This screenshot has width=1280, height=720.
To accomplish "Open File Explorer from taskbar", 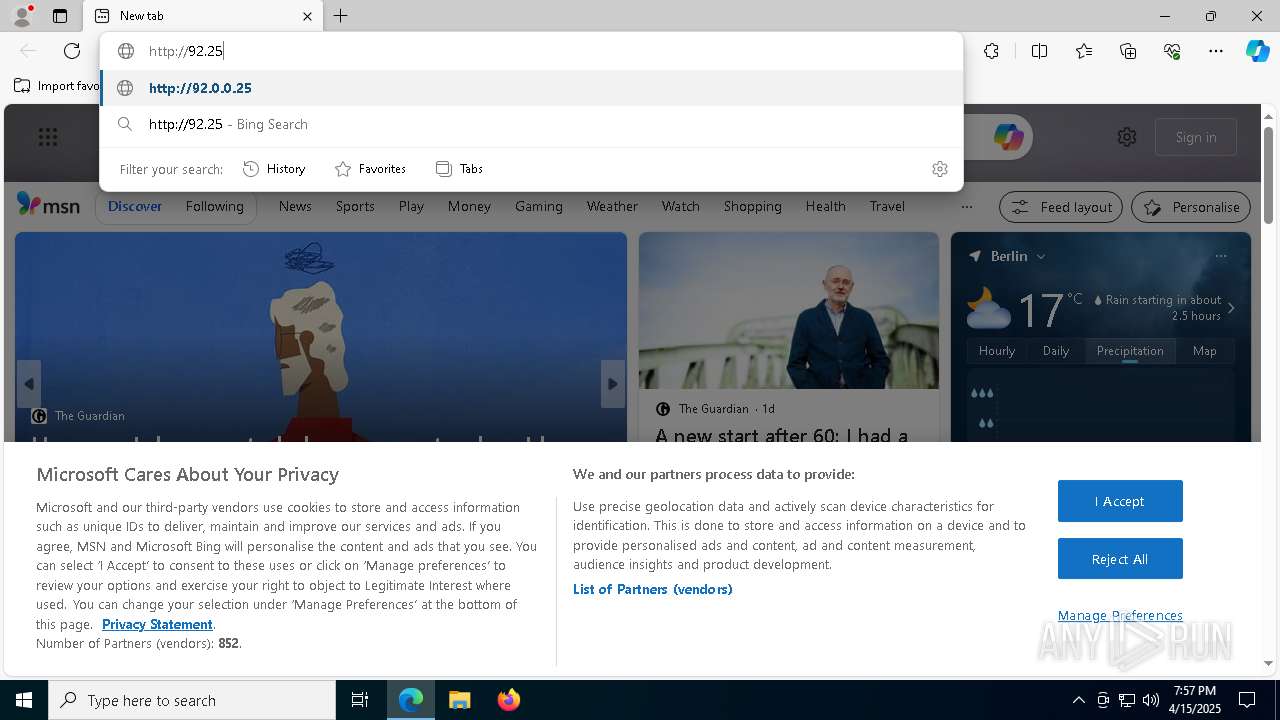I will click(459, 700).
